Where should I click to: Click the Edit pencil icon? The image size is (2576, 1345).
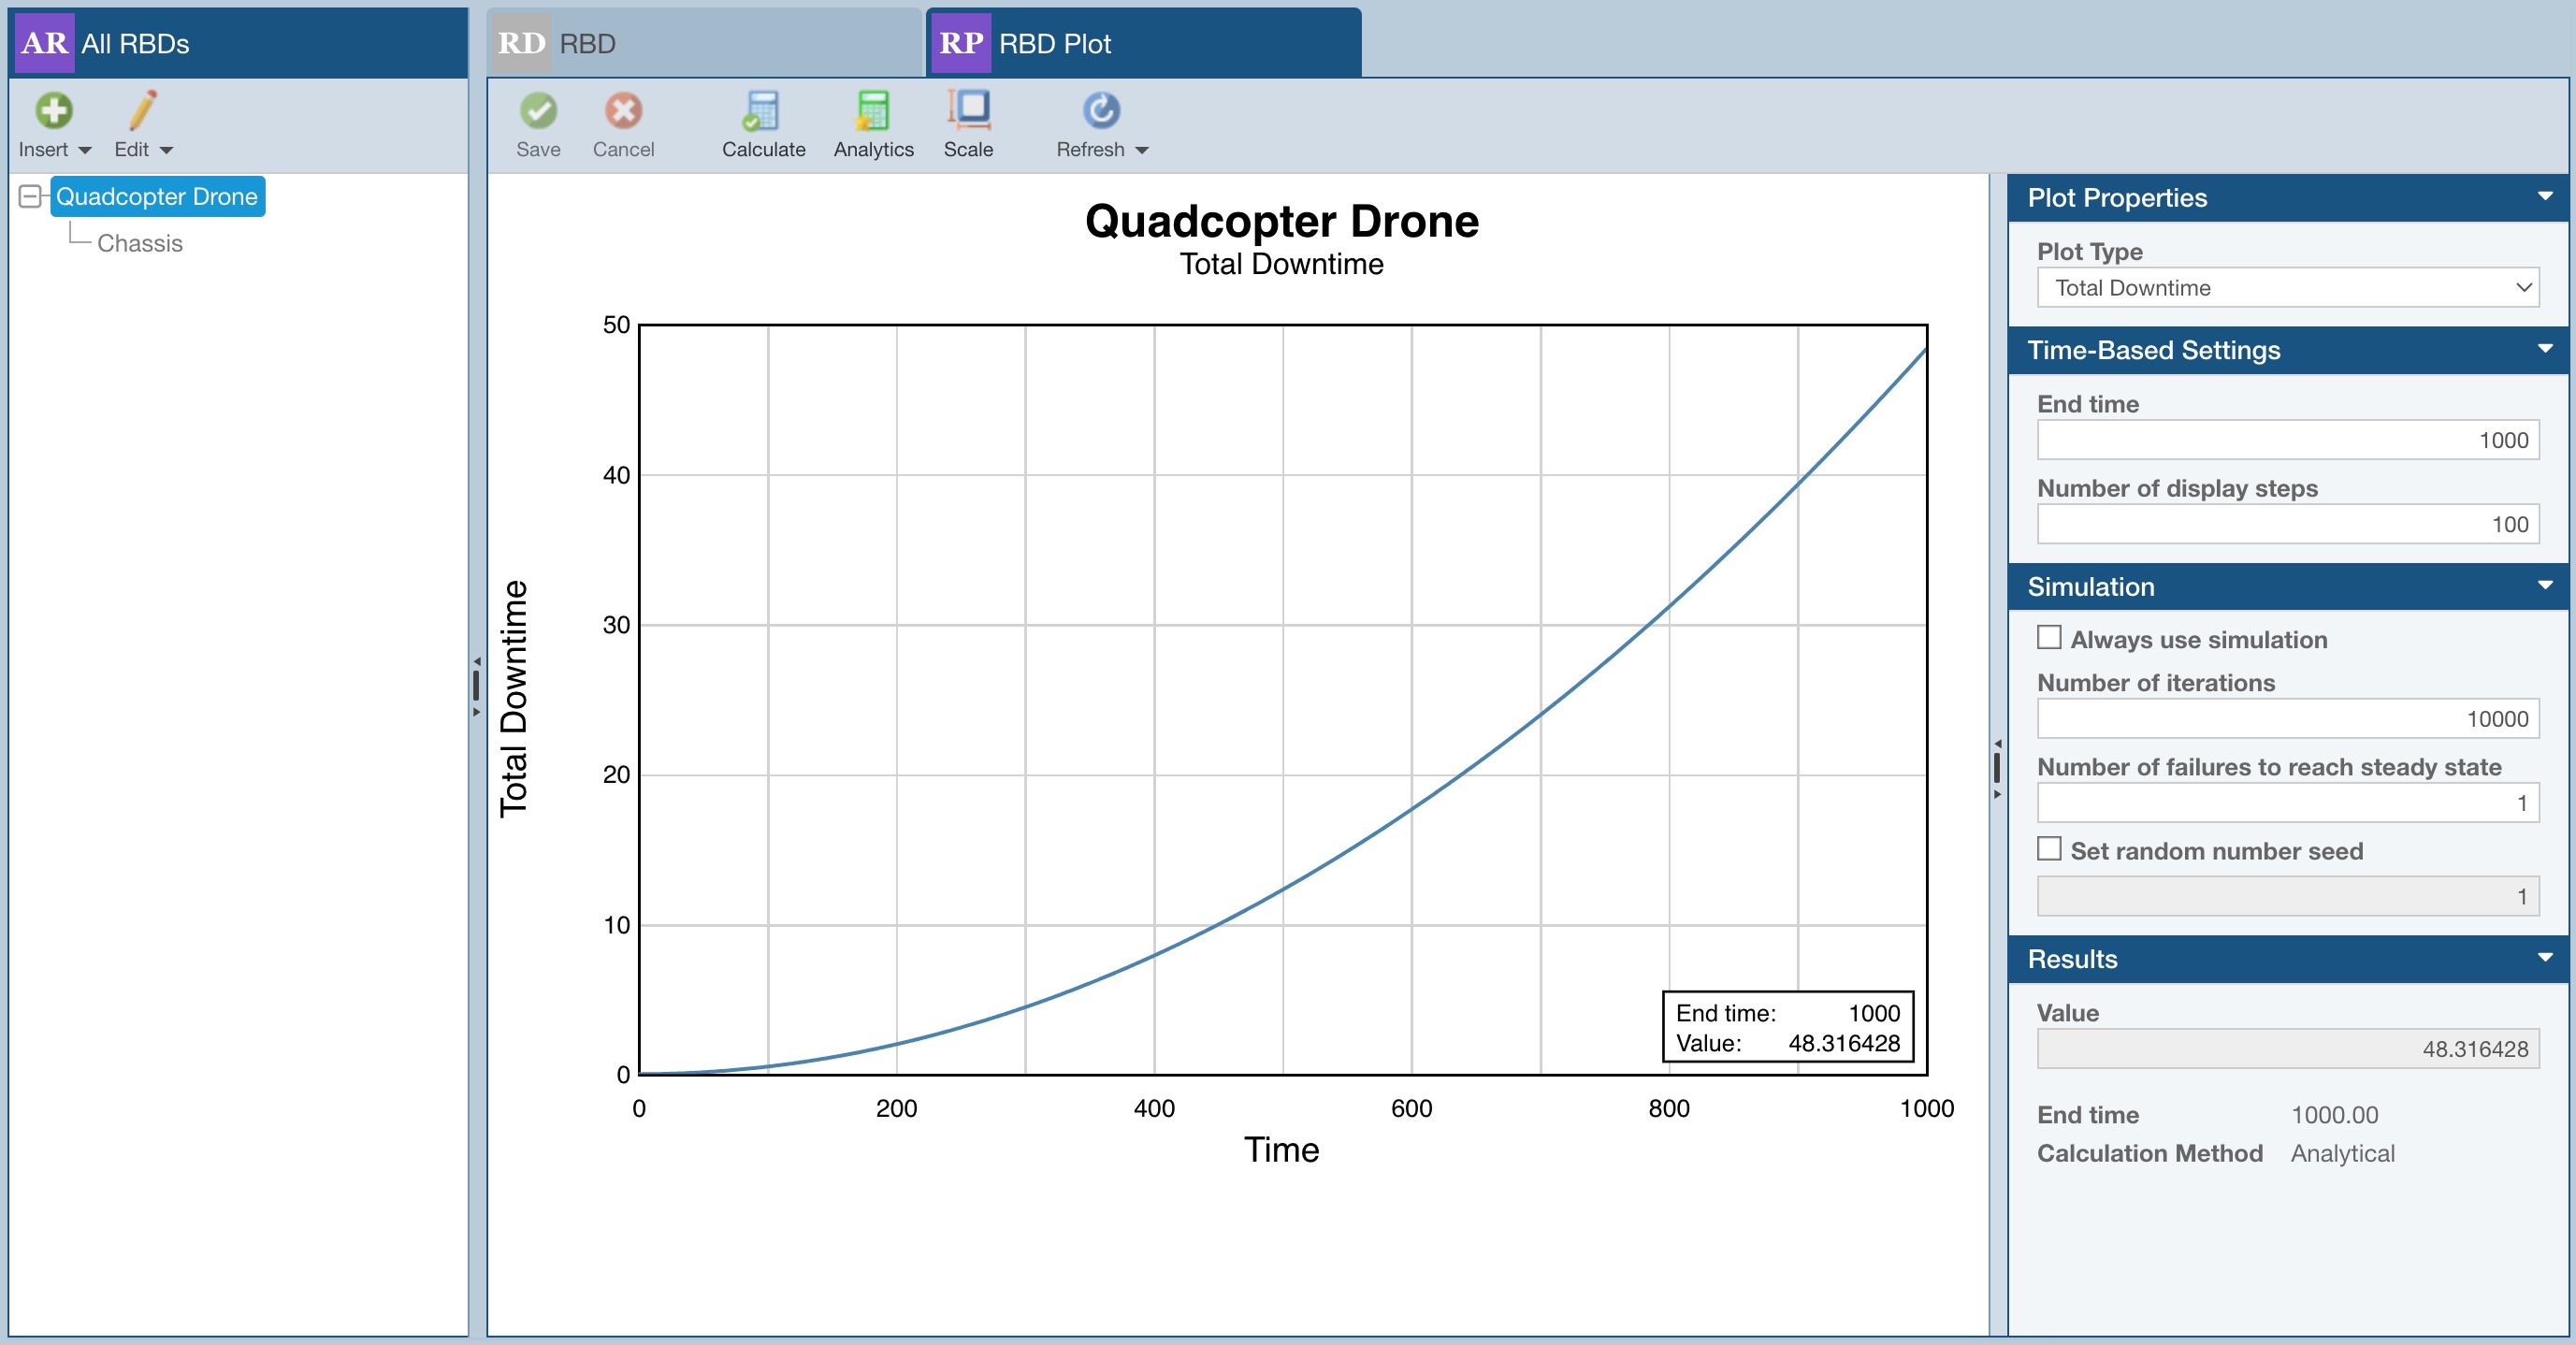[143, 111]
